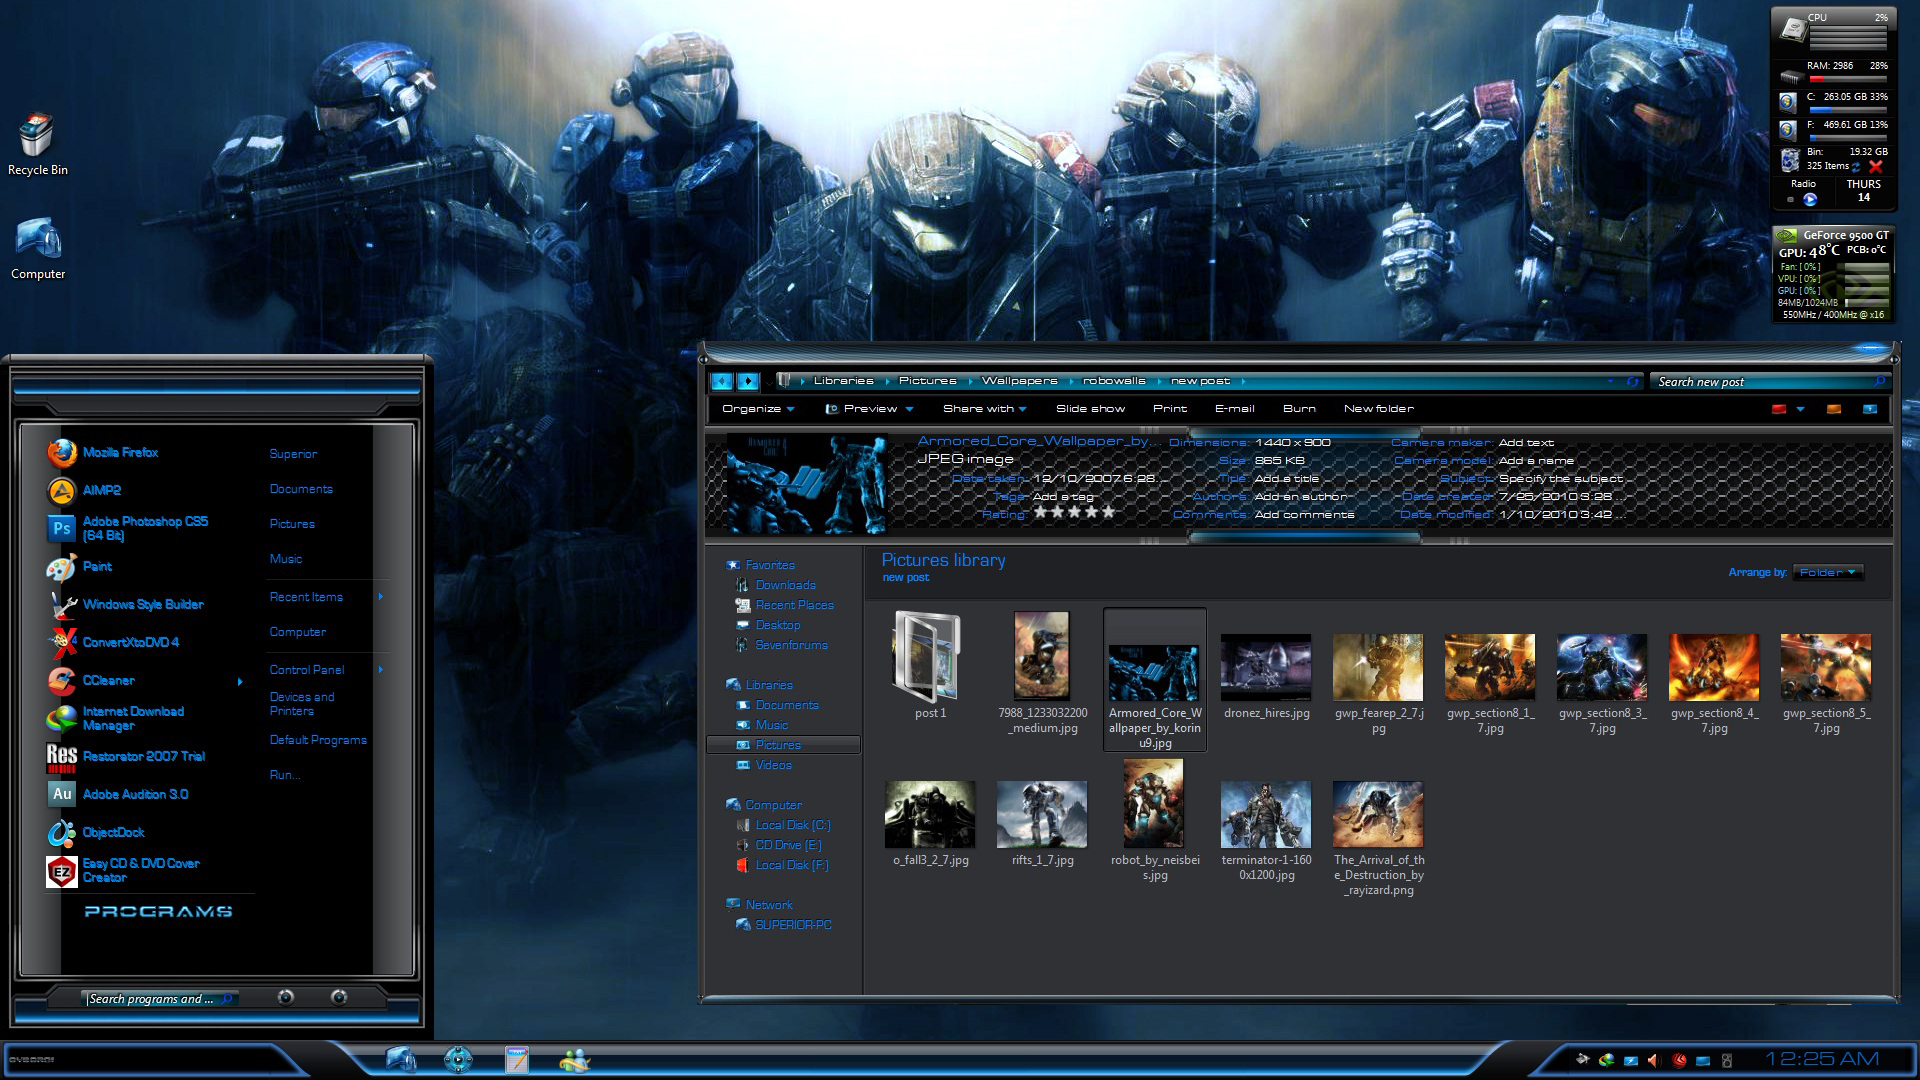Open the Messenger taskbar icon
The height and width of the screenshot is (1080, 1920).
click(x=574, y=1059)
